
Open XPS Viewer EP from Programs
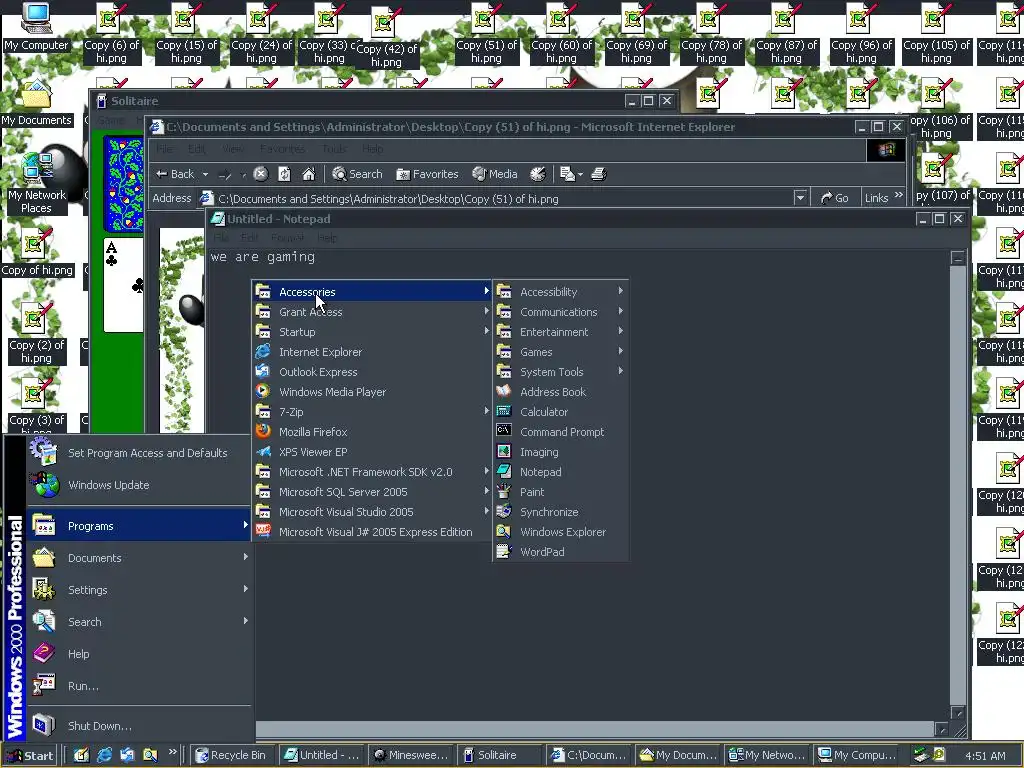click(372, 452)
